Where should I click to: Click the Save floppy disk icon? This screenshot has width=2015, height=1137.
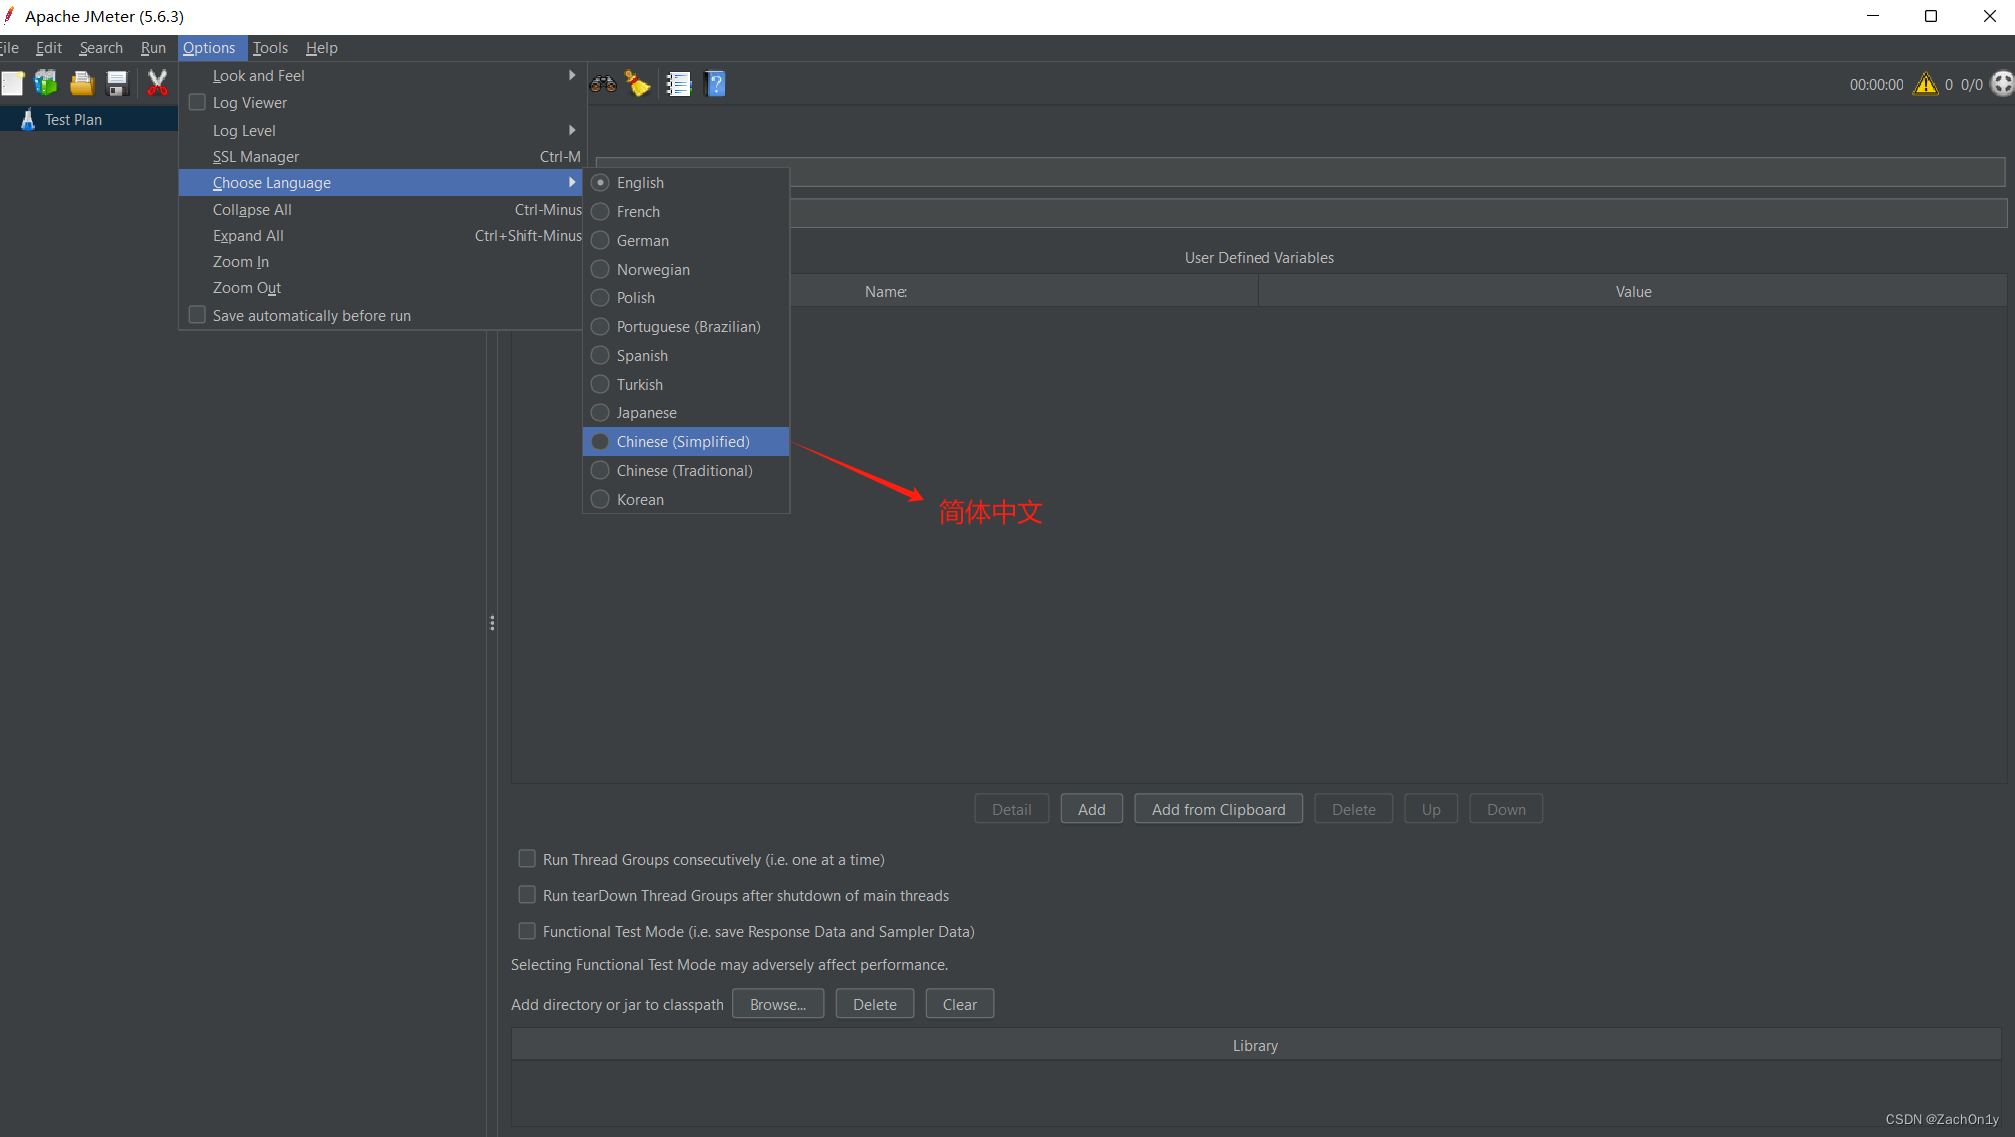coord(118,84)
